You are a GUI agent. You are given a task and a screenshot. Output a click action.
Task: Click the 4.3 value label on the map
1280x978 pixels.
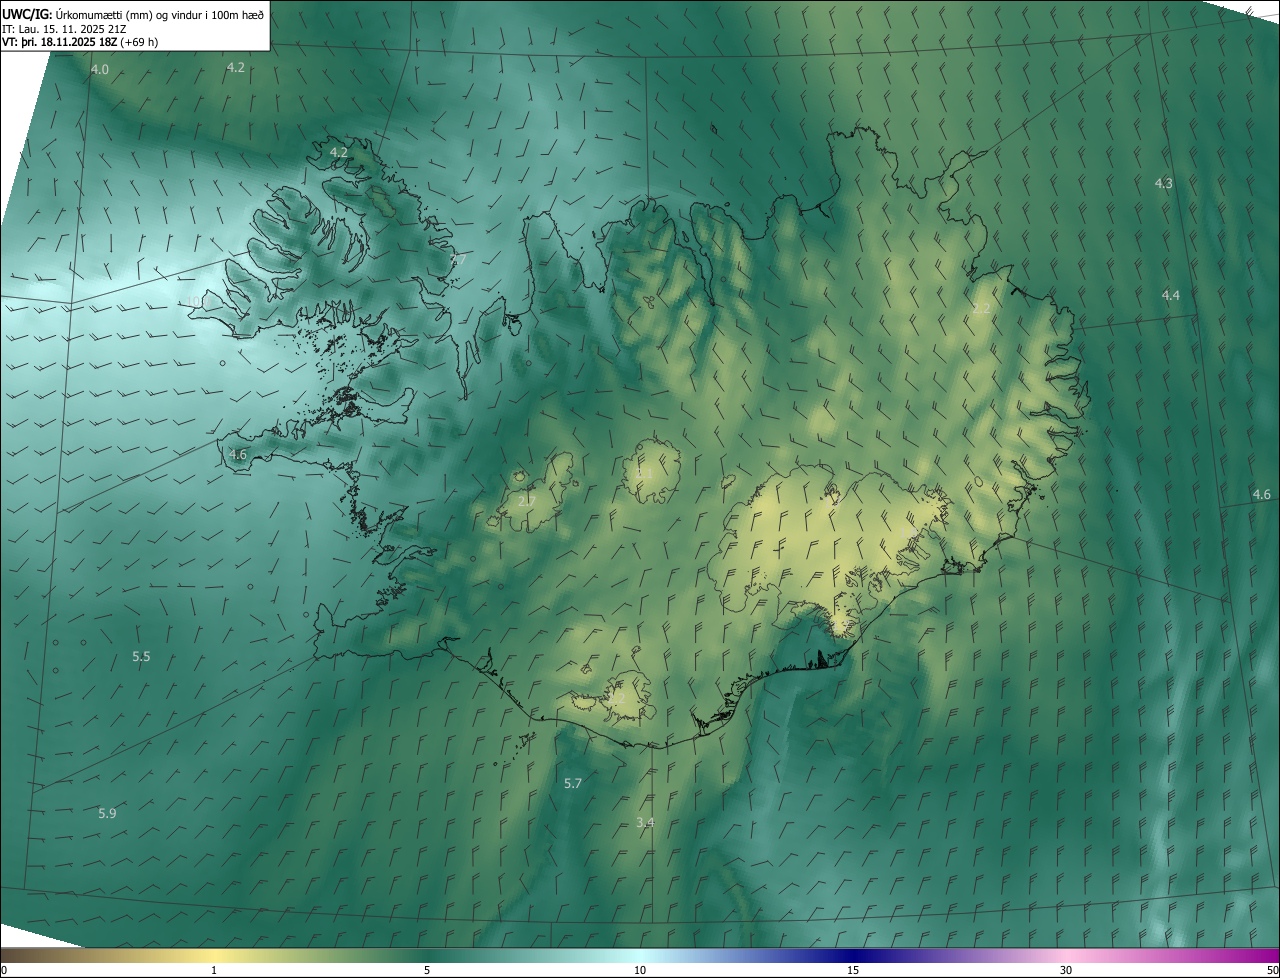(1164, 183)
